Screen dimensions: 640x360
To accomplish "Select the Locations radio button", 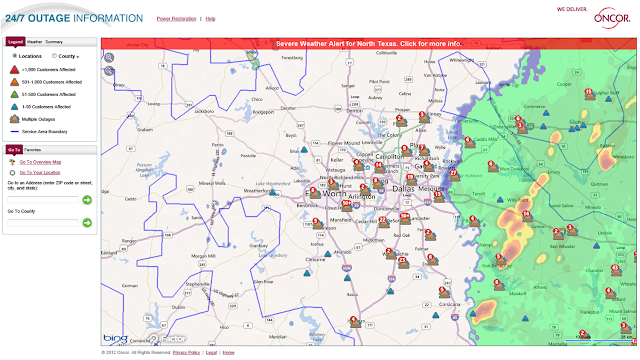I will click(15, 56).
